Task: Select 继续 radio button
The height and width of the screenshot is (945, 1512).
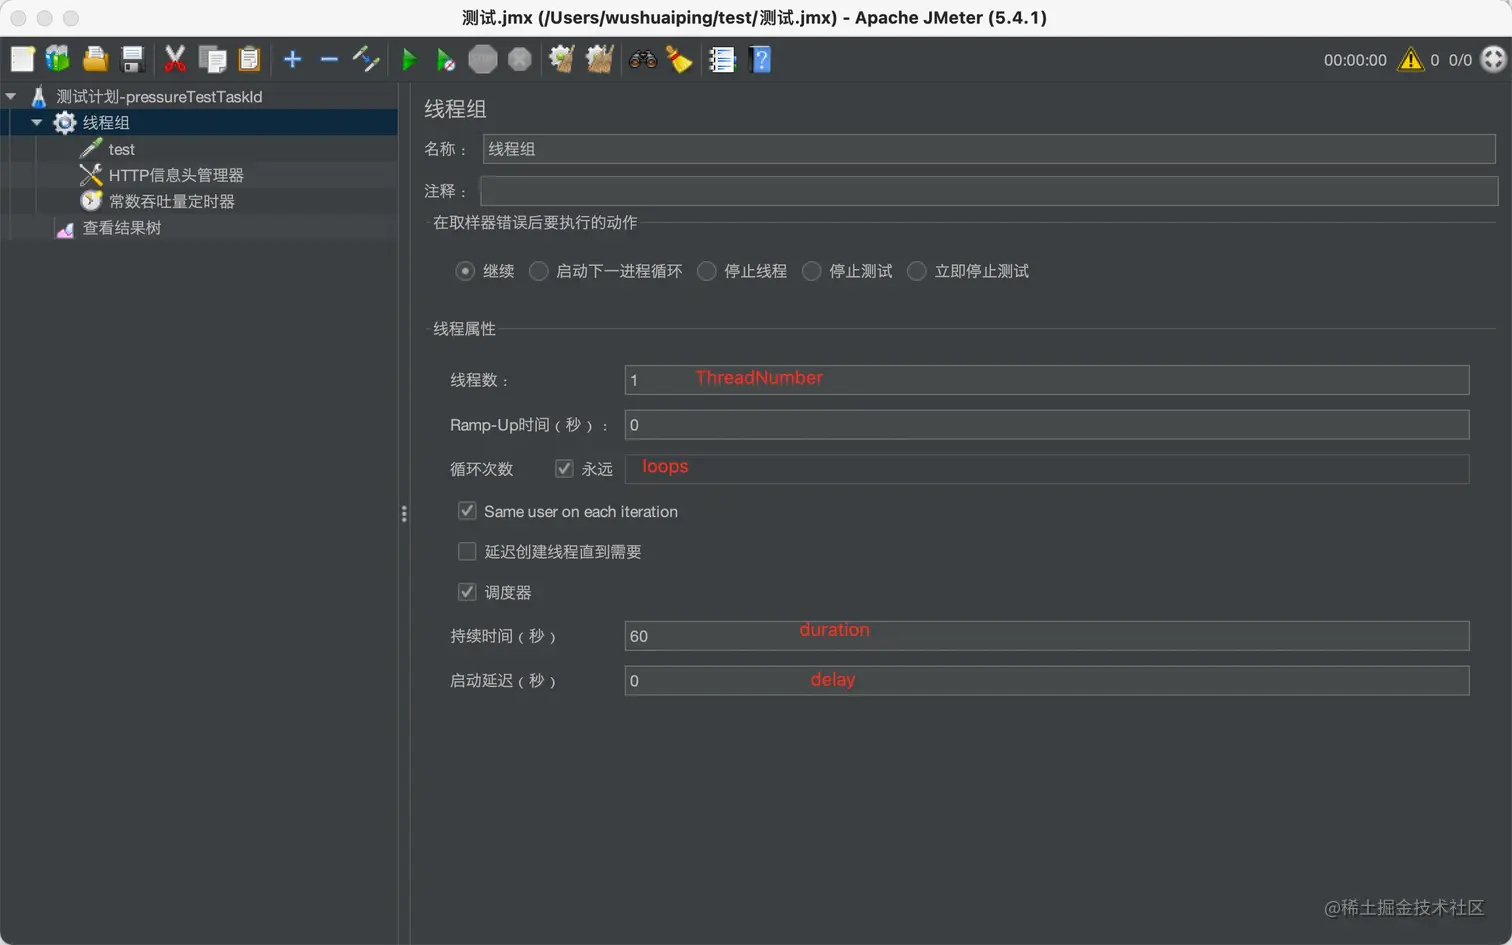Action: point(465,271)
